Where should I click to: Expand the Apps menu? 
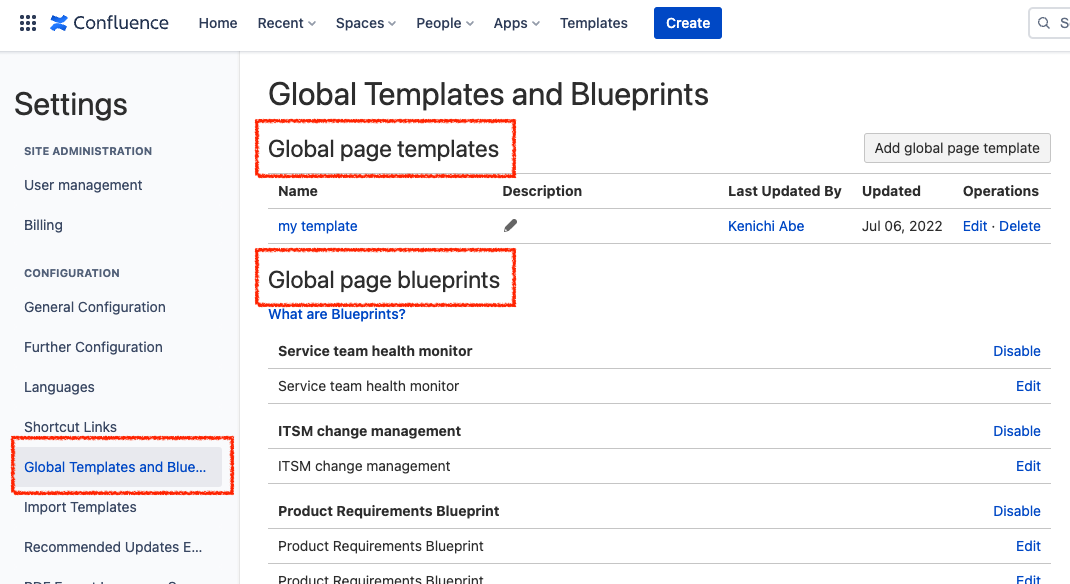tap(516, 22)
